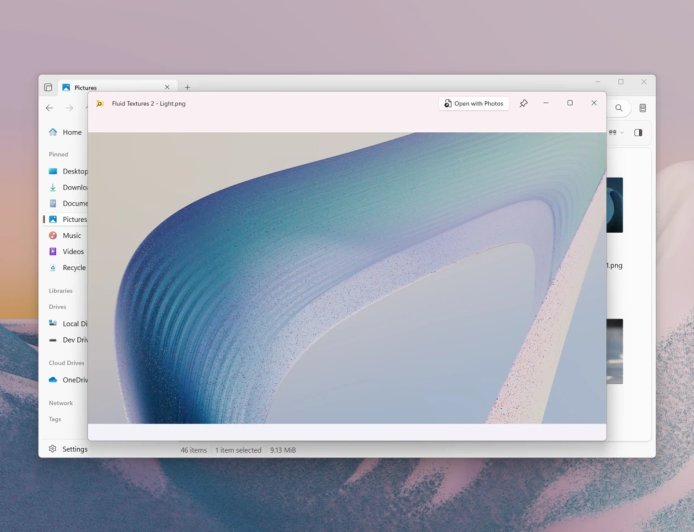Screen dimensions: 694x532
Task: Collapse the Pinned section header
Action: [58, 154]
